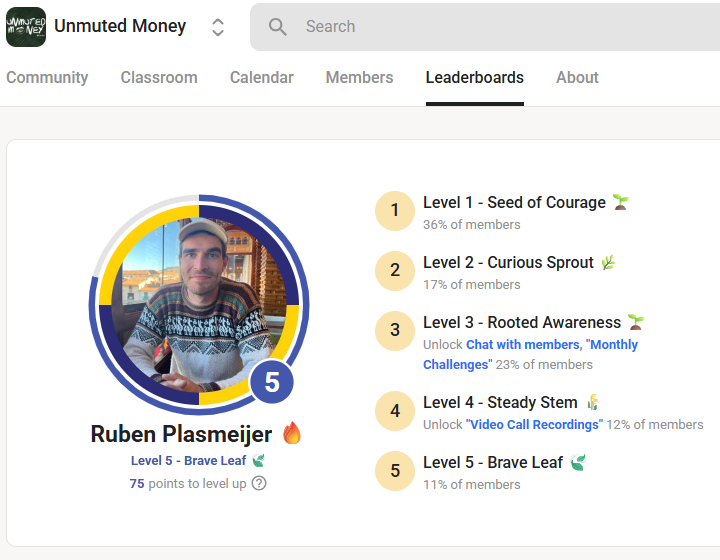The width and height of the screenshot is (720, 560).
Task: Open the Members tab
Action: pos(359,78)
